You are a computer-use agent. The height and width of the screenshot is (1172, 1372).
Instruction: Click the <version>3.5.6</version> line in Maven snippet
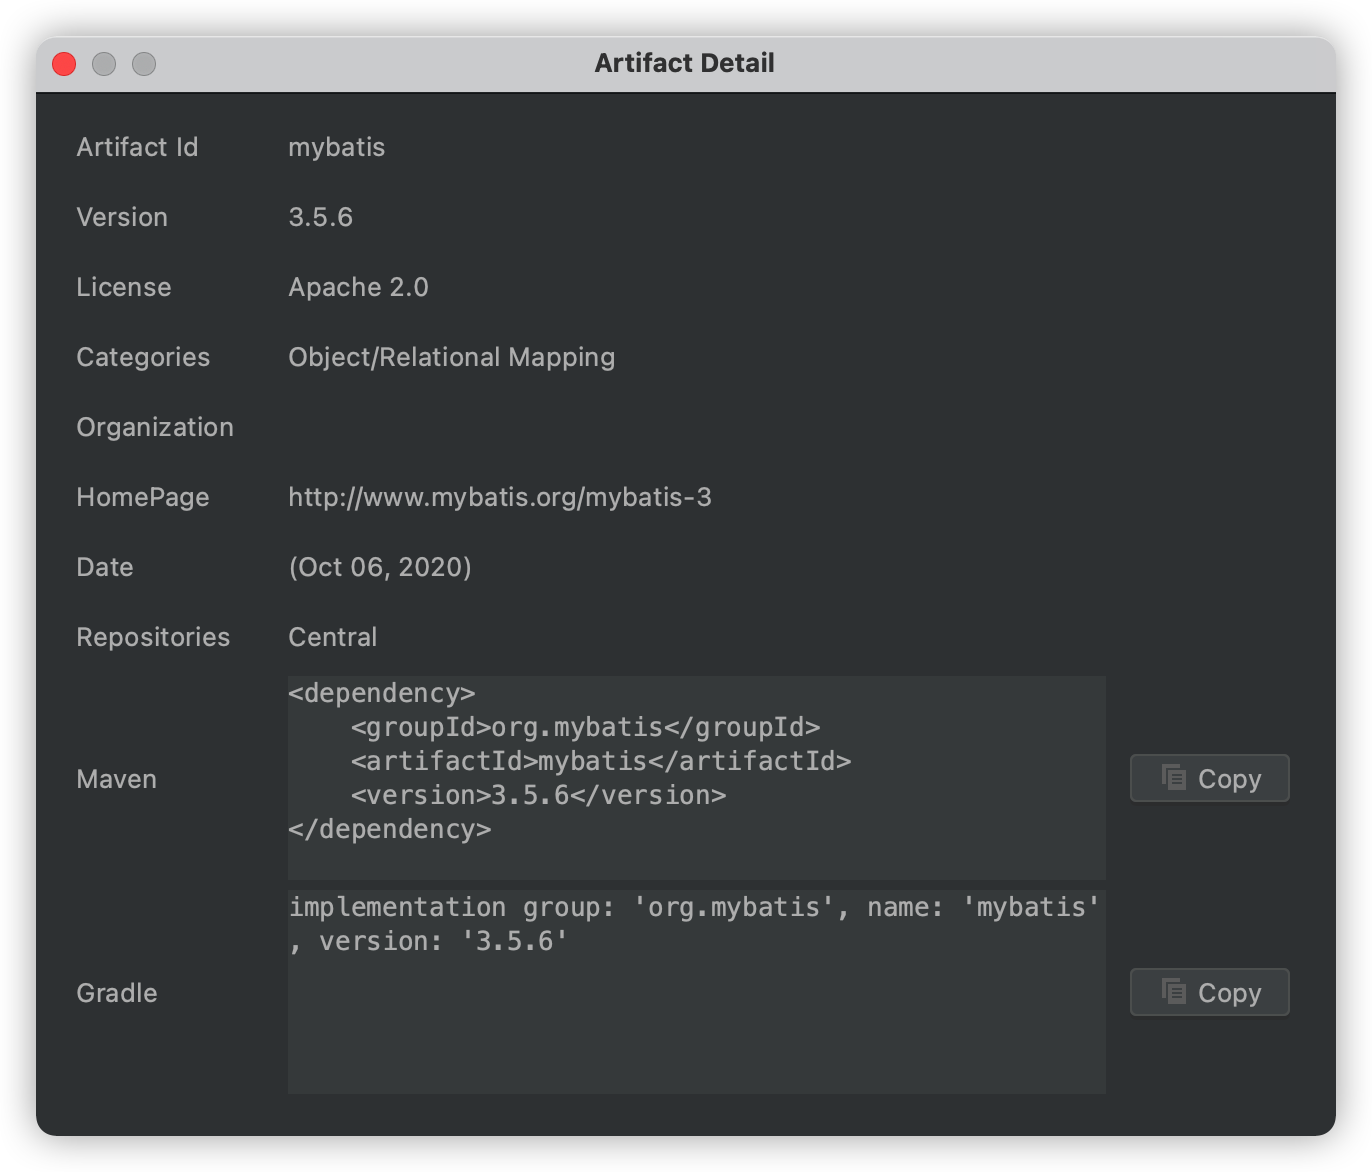point(538,795)
